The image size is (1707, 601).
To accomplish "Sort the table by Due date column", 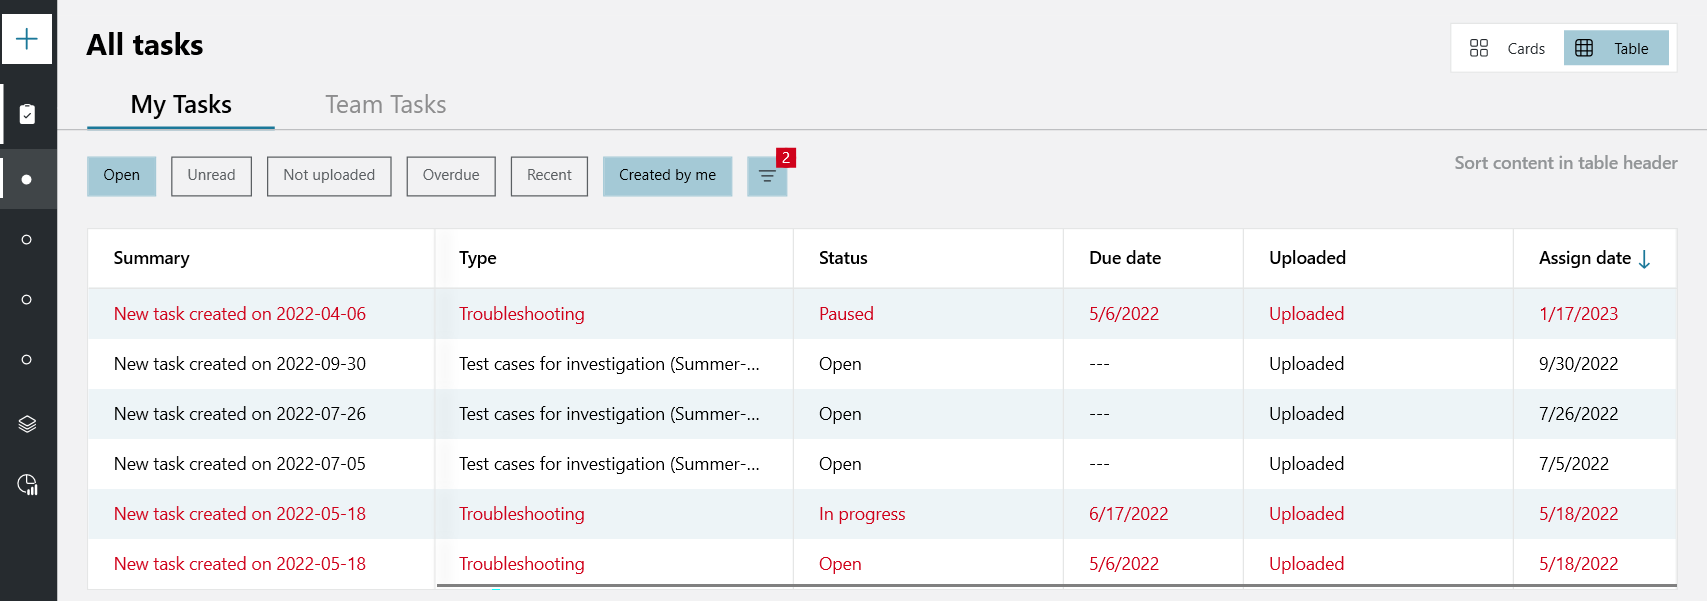I will (1125, 258).
